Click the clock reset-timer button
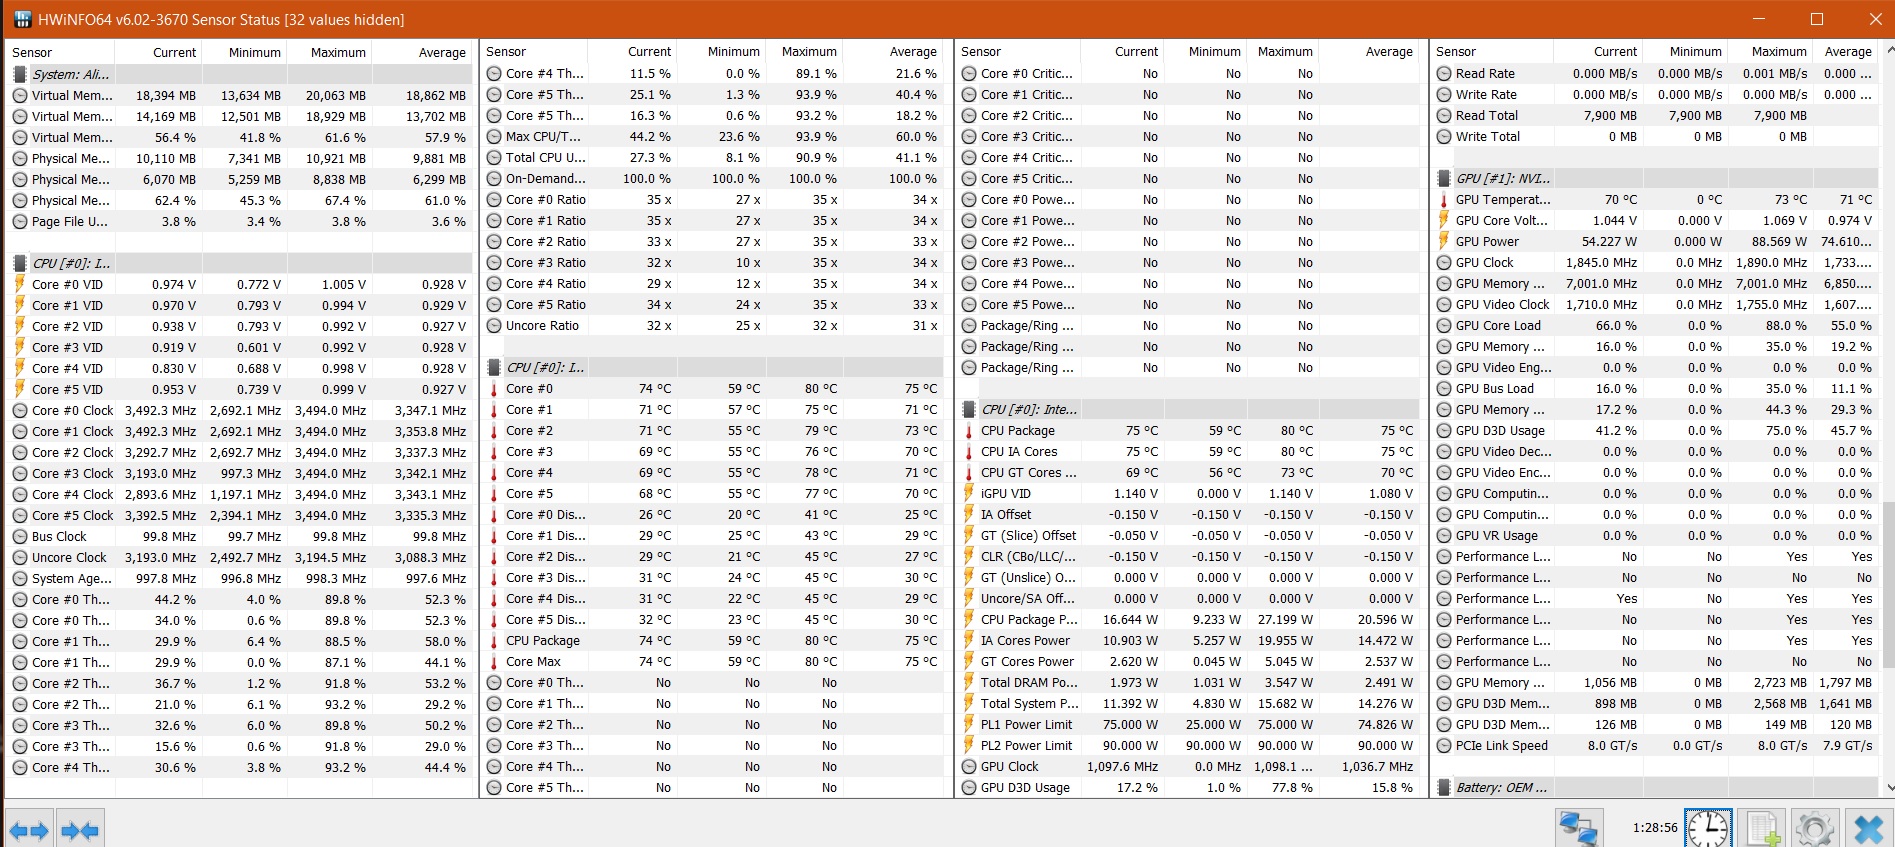The width and height of the screenshot is (1895, 847). (x=1708, y=829)
